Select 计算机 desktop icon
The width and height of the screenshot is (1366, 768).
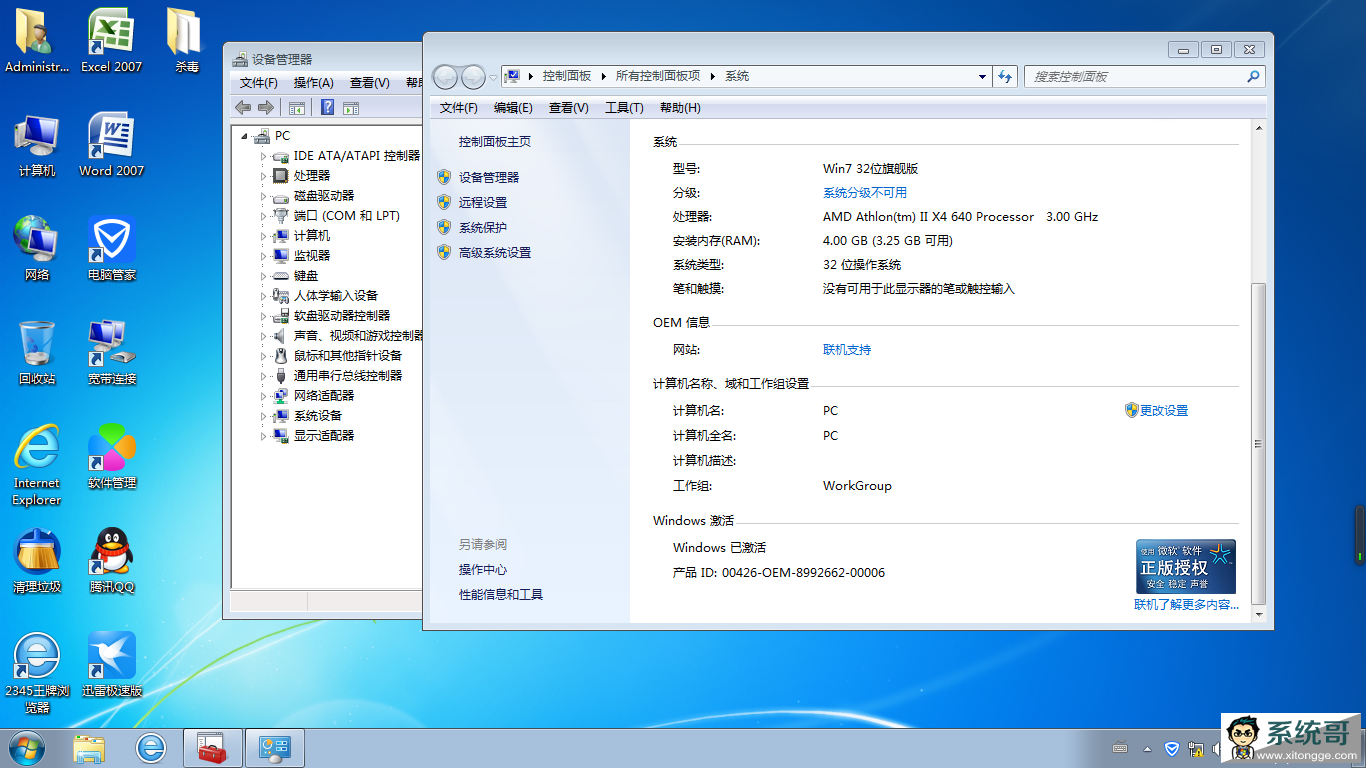click(37, 145)
